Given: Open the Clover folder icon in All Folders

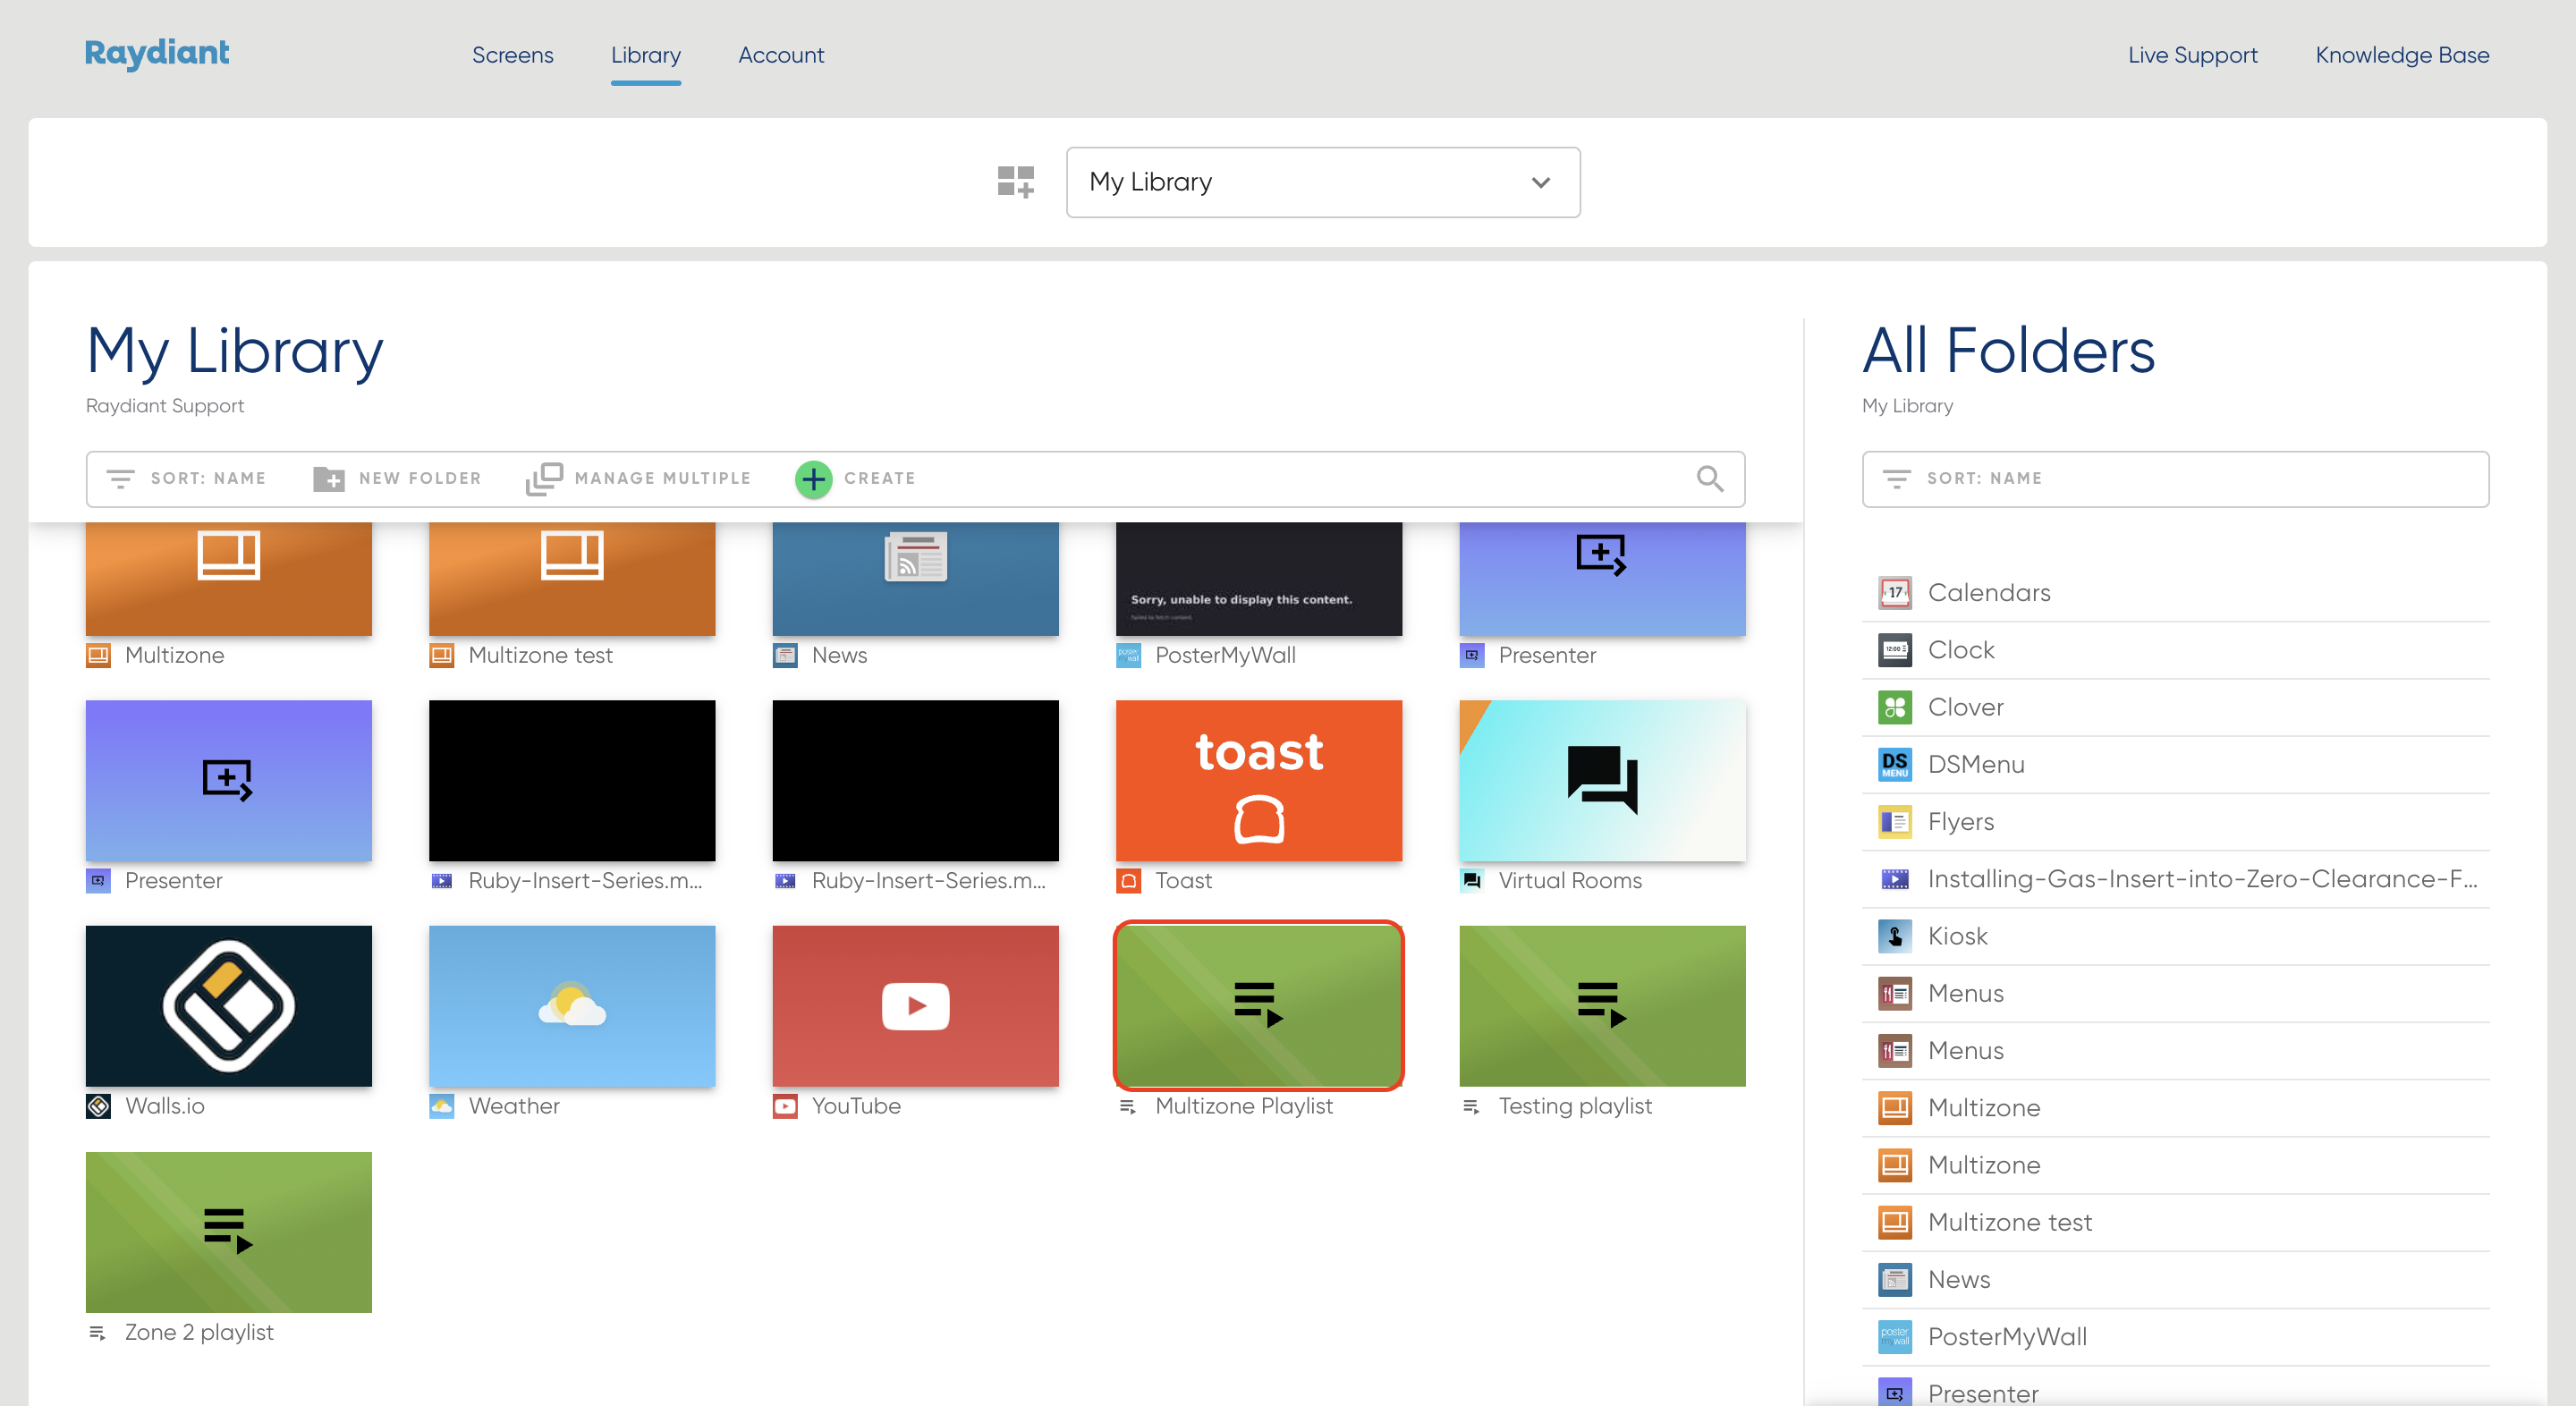Looking at the screenshot, I should tap(1894, 707).
